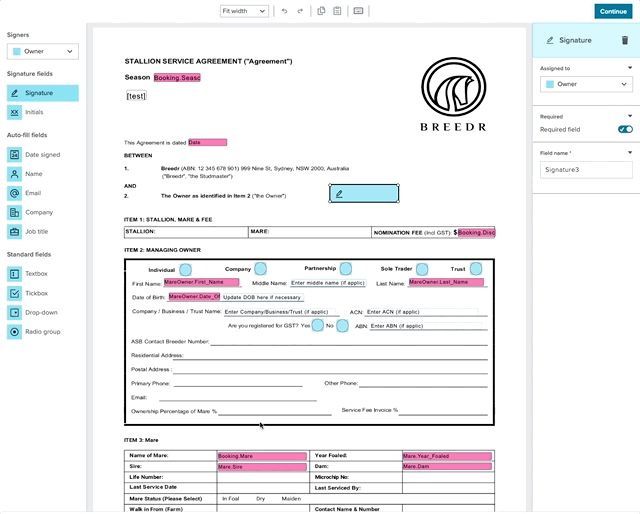This screenshot has width=640, height=514.
Task: Click the paste clipboard icon
Action: tap(337, 11)
